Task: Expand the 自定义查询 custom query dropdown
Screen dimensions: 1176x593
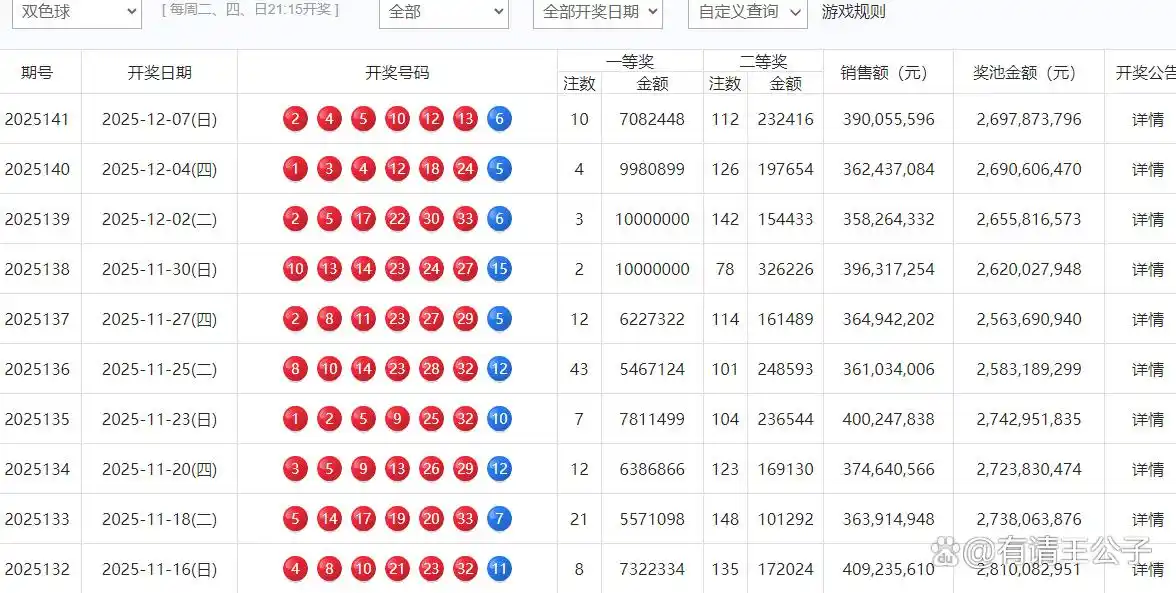Action: pyautogui.click(x=747, y=13)
